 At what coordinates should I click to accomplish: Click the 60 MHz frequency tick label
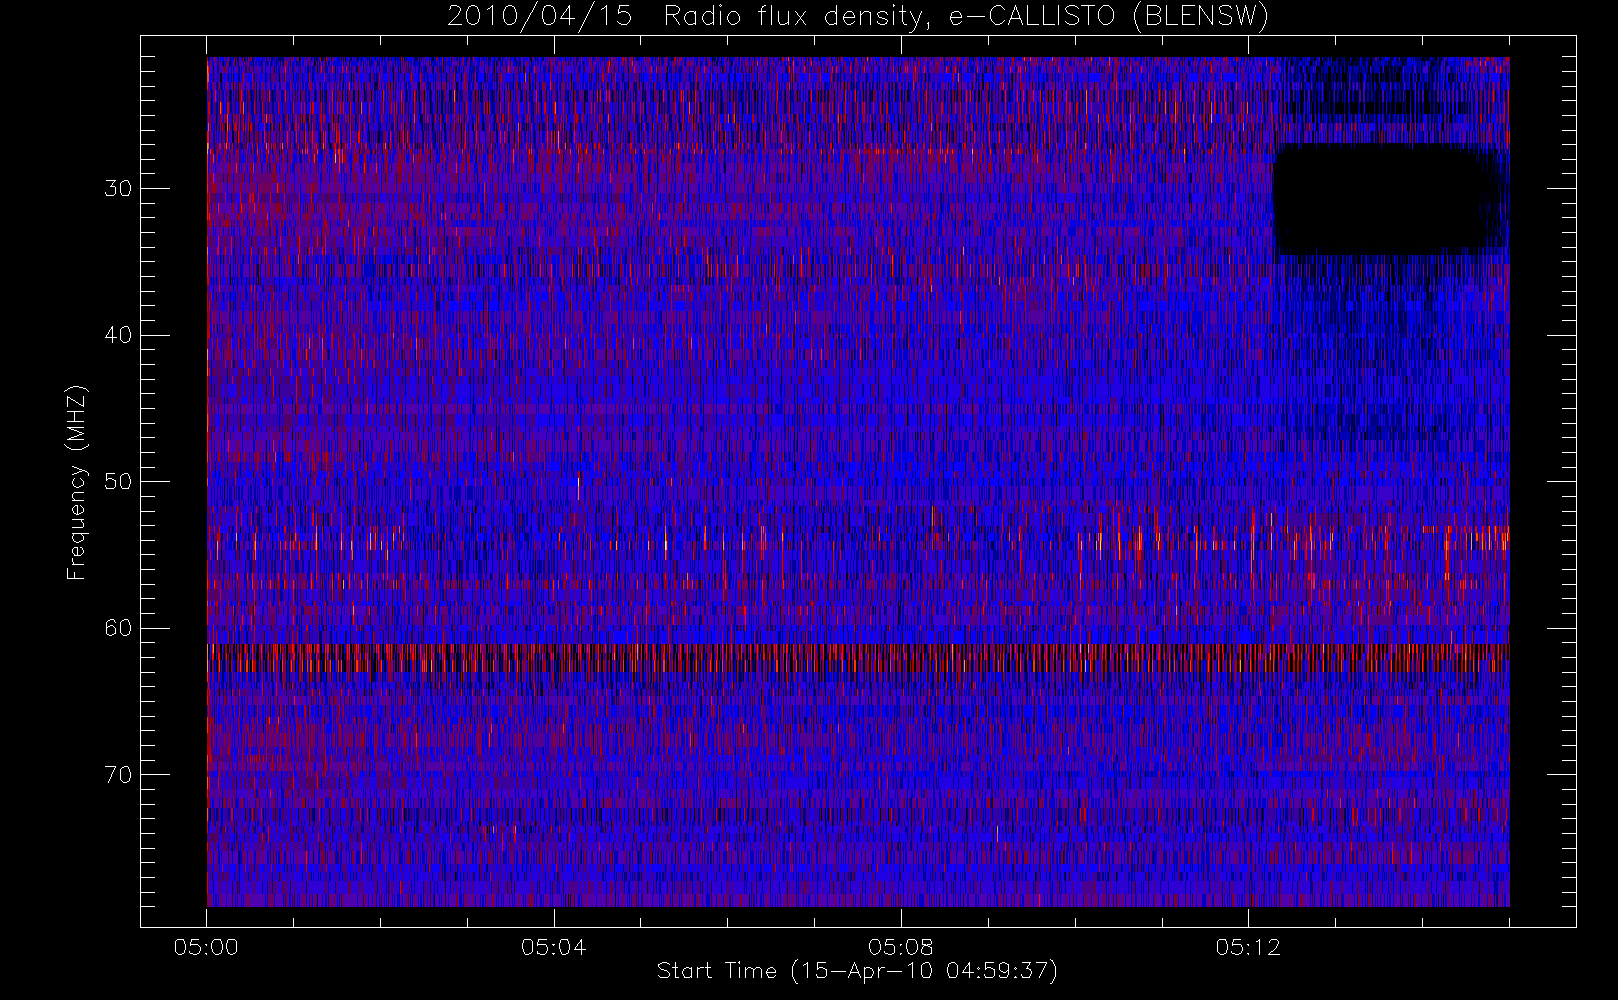(x=118, y=628)
